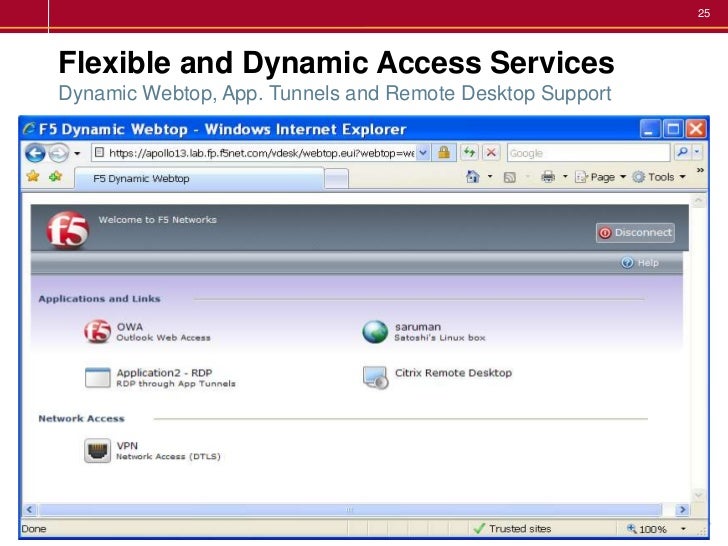Click the Home page icon
The height and width of the screenshot is (546, 728).
point(473,176)
